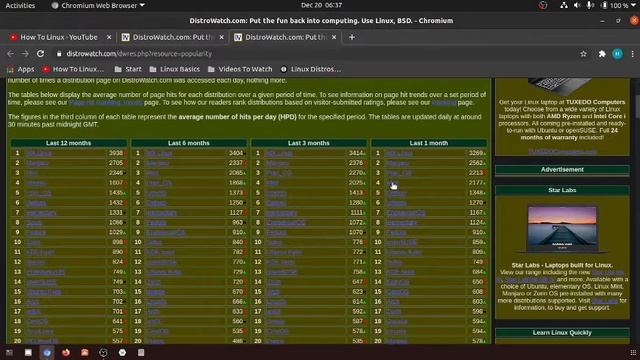The width and height of the screenshot is (640, 360).
Task: Switch to How To Linux - YouTube tab
Action: [59, 37]
